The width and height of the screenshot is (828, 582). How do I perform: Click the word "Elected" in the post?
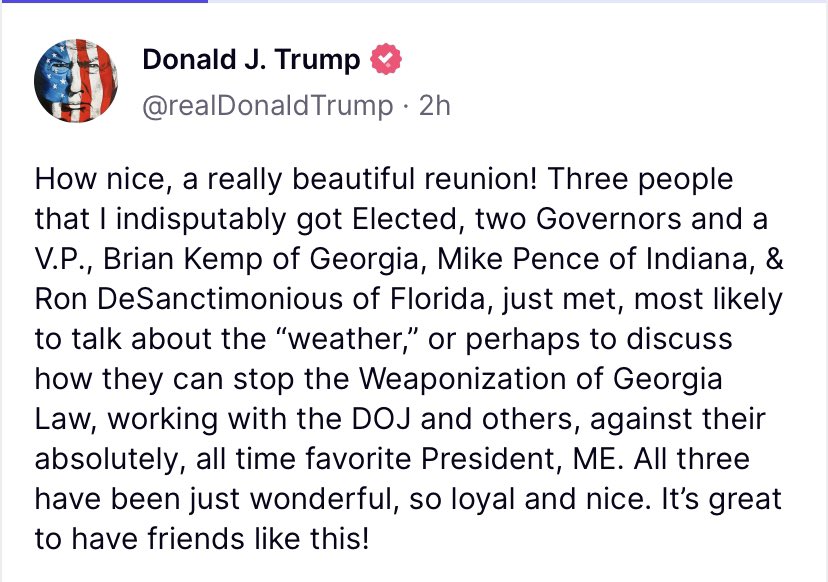404,219
